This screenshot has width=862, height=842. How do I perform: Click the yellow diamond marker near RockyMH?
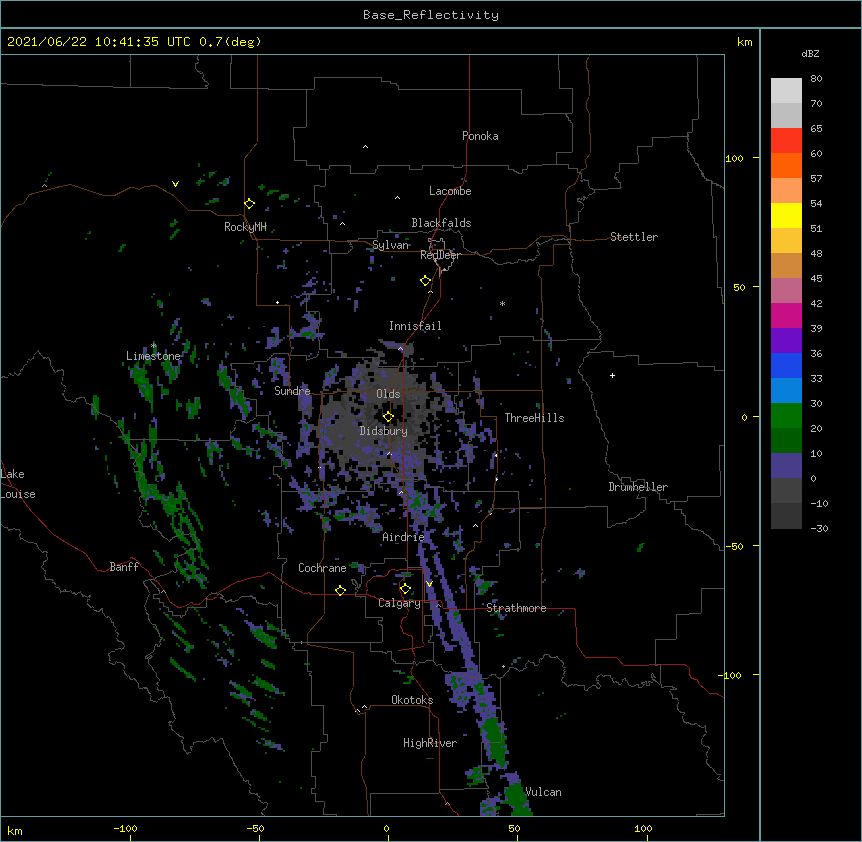pyautogui.click(x=250, y=204)
